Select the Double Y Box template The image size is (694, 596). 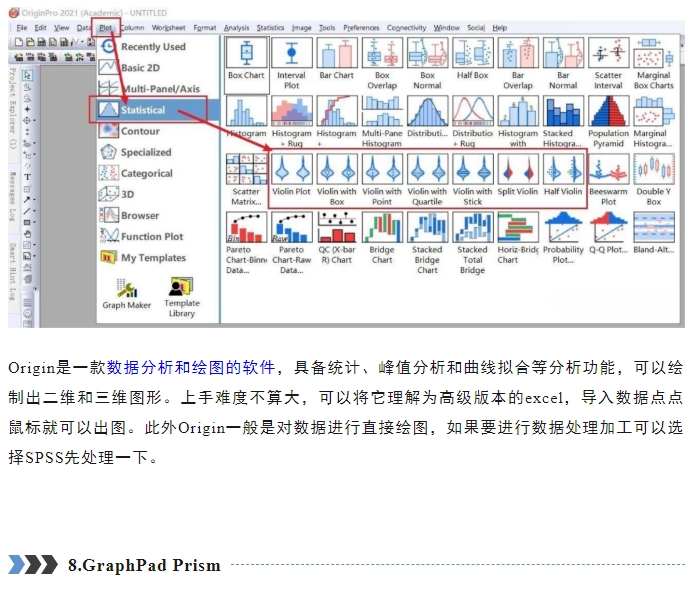pos(653,180)
